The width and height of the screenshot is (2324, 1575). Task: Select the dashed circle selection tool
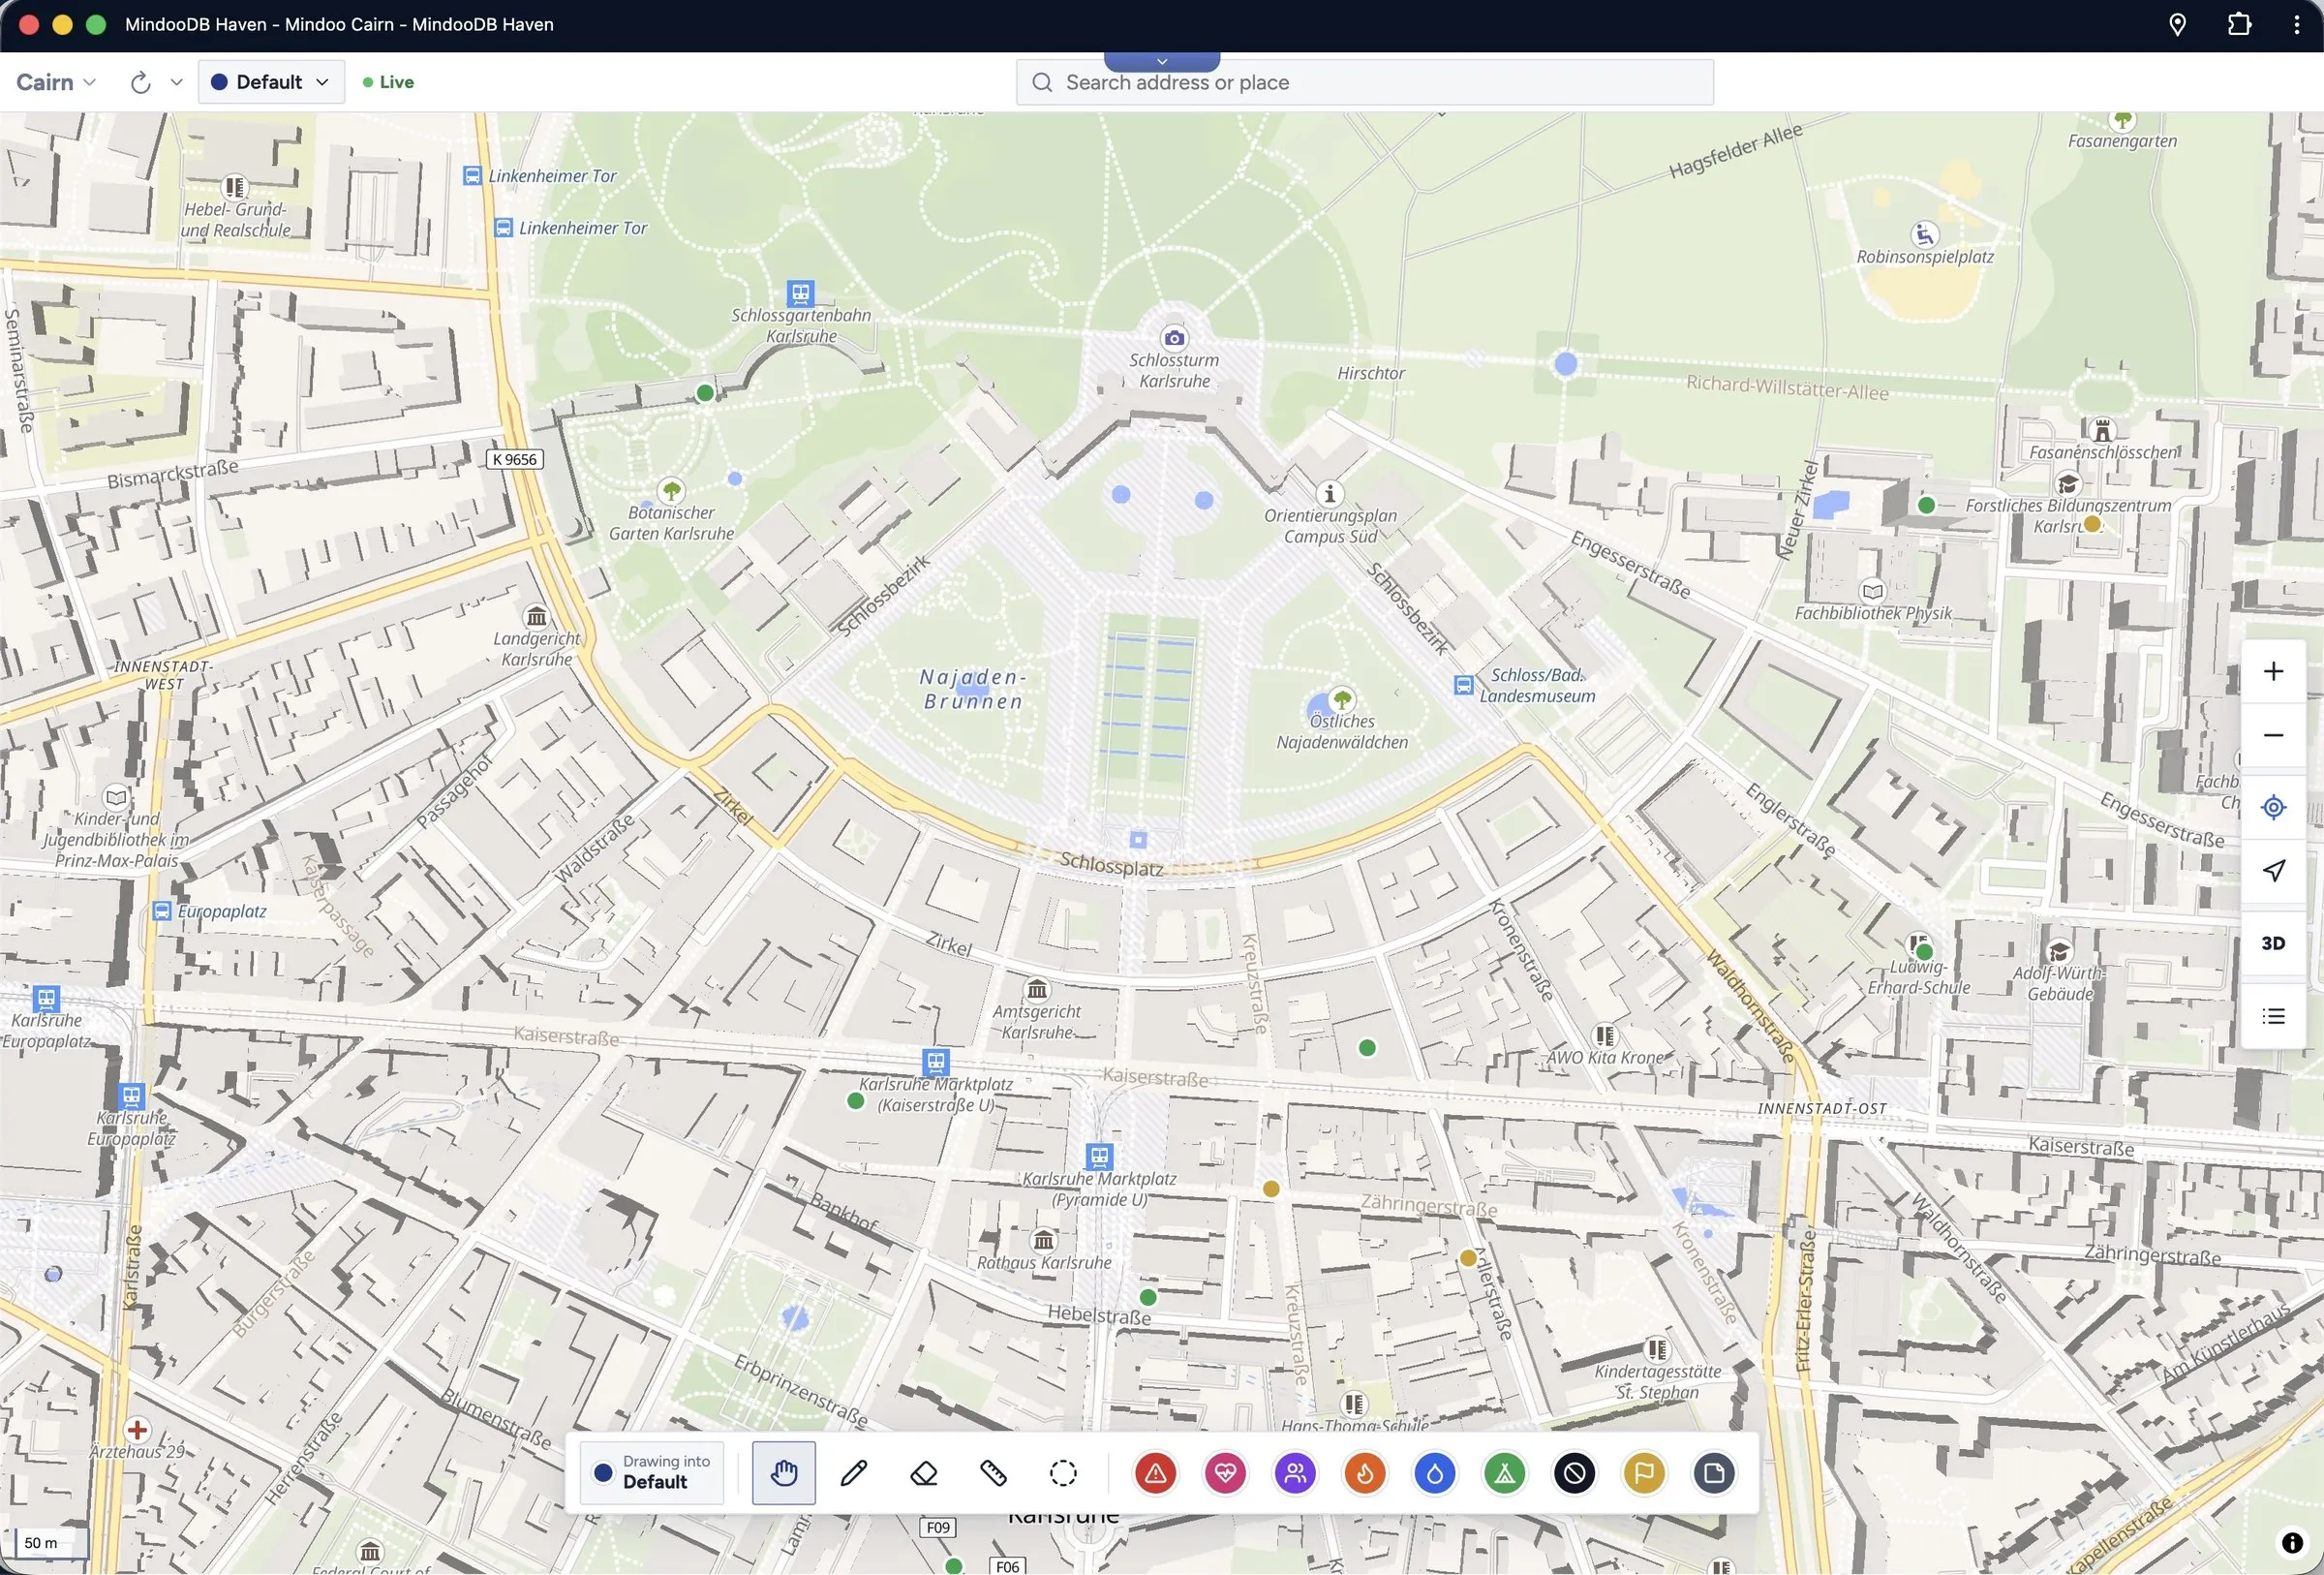click(1063, 1472)
